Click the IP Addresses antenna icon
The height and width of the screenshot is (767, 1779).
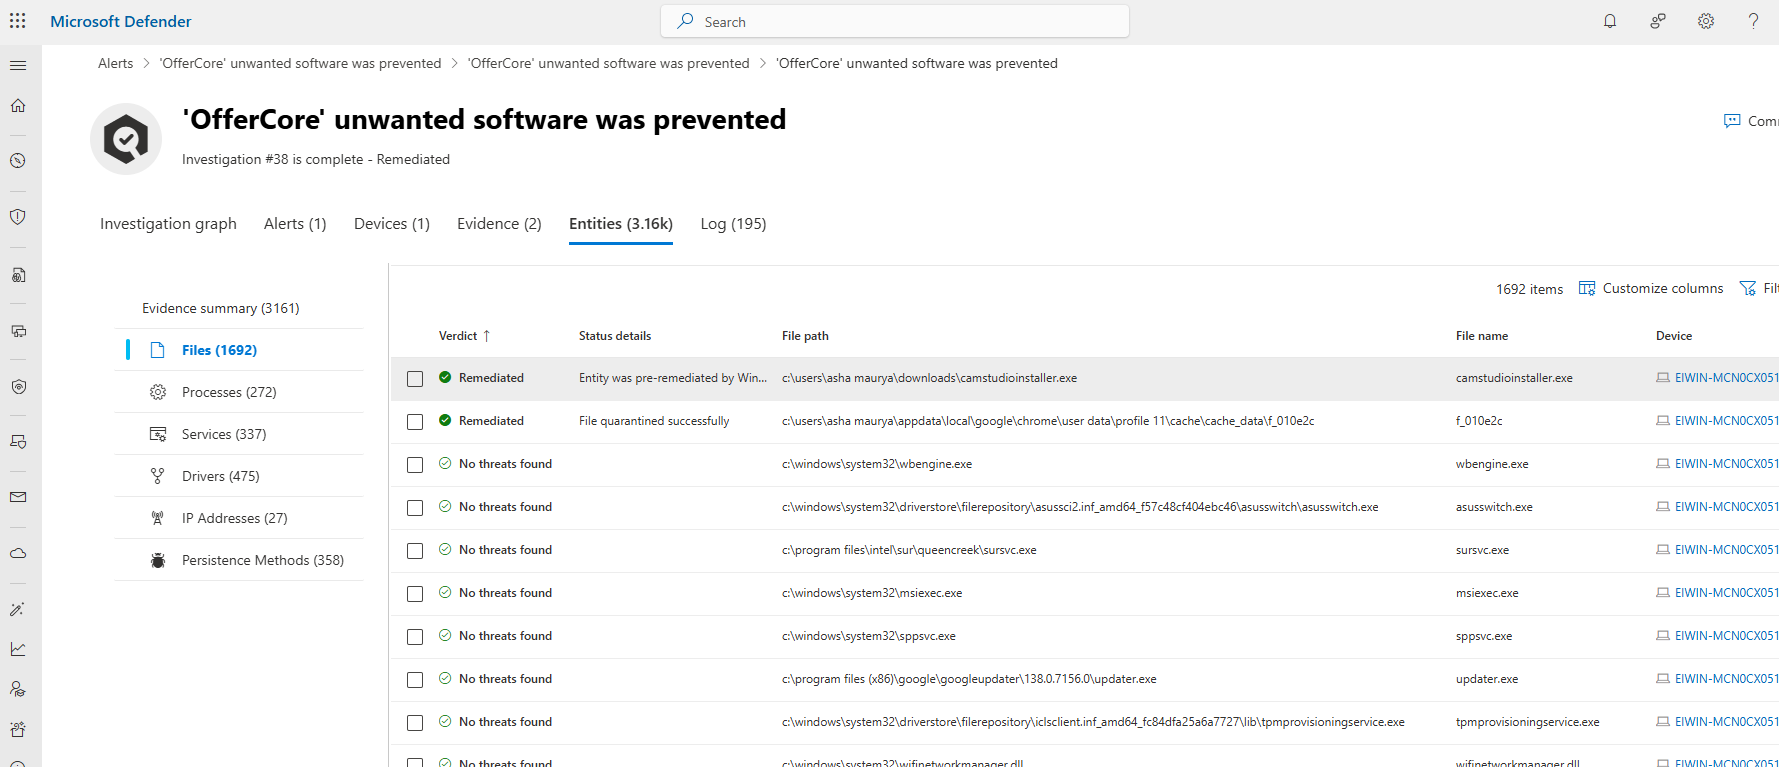tap(157, 518)
